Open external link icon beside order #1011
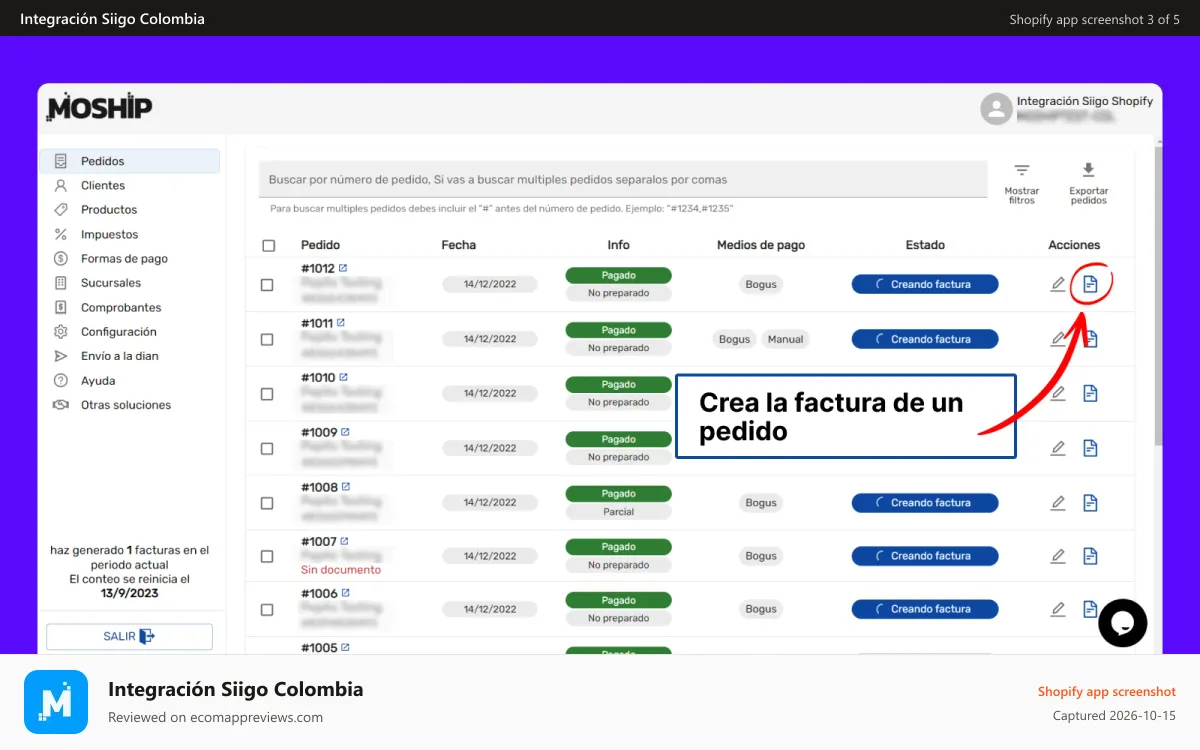Viewport: 1200px width, 750px height. [341, 323]
